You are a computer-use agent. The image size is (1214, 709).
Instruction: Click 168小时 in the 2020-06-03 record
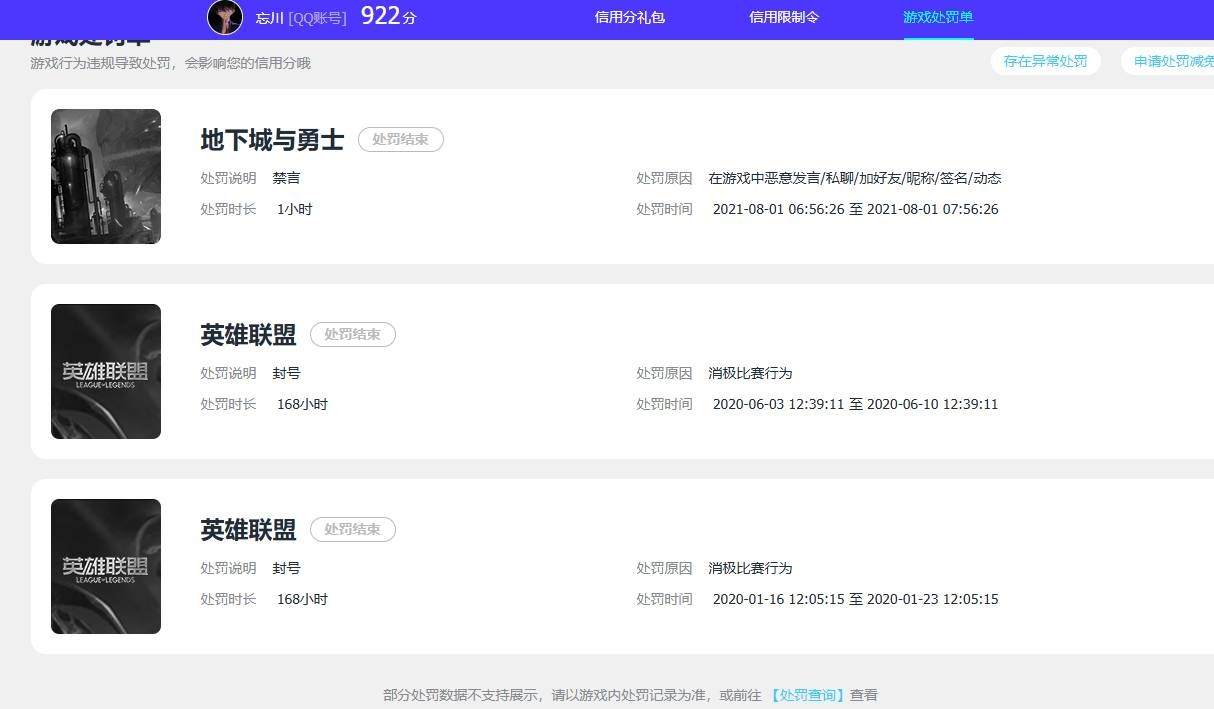(302, 404)
